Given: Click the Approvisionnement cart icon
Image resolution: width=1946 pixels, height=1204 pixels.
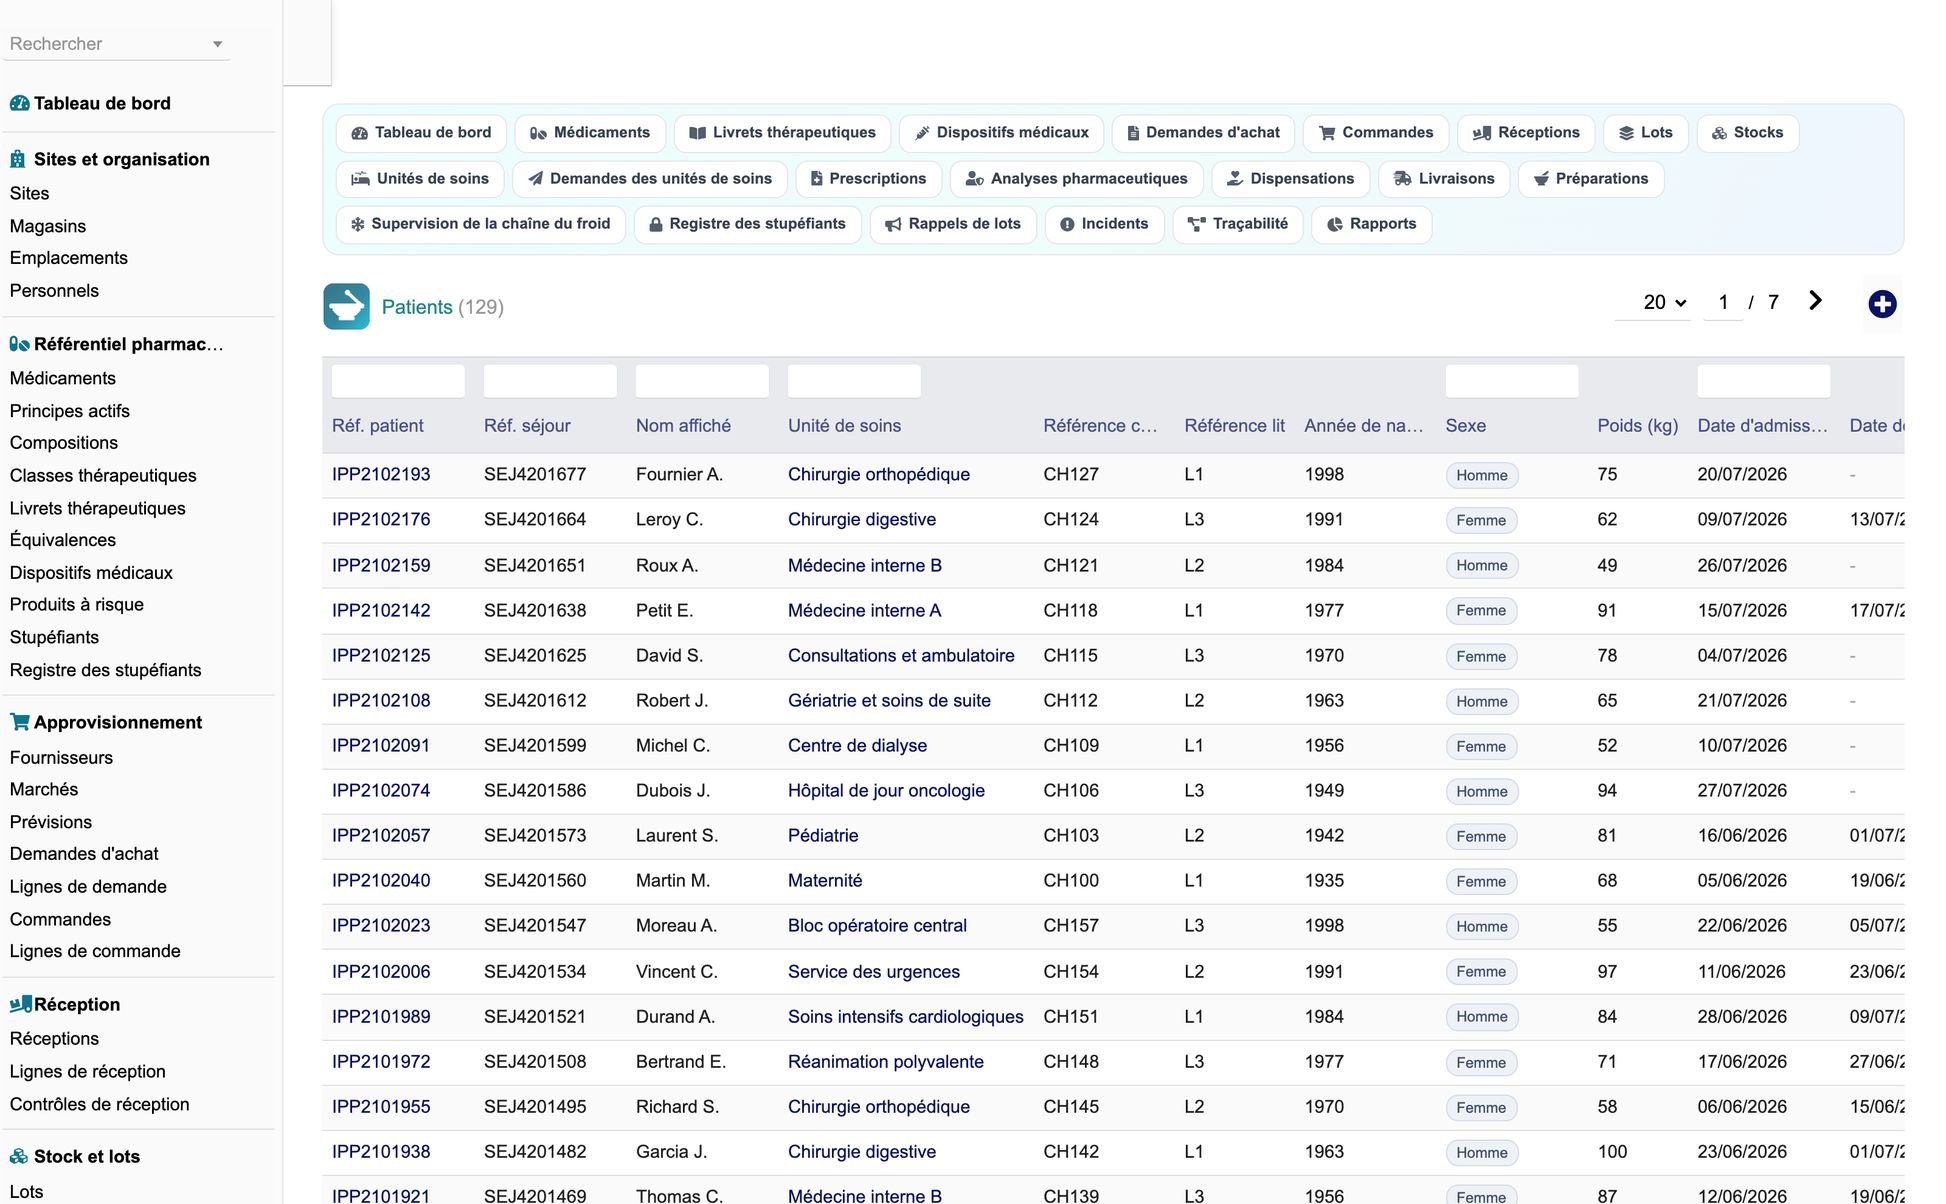Looking at the screenshot, I should click(19, 722).
